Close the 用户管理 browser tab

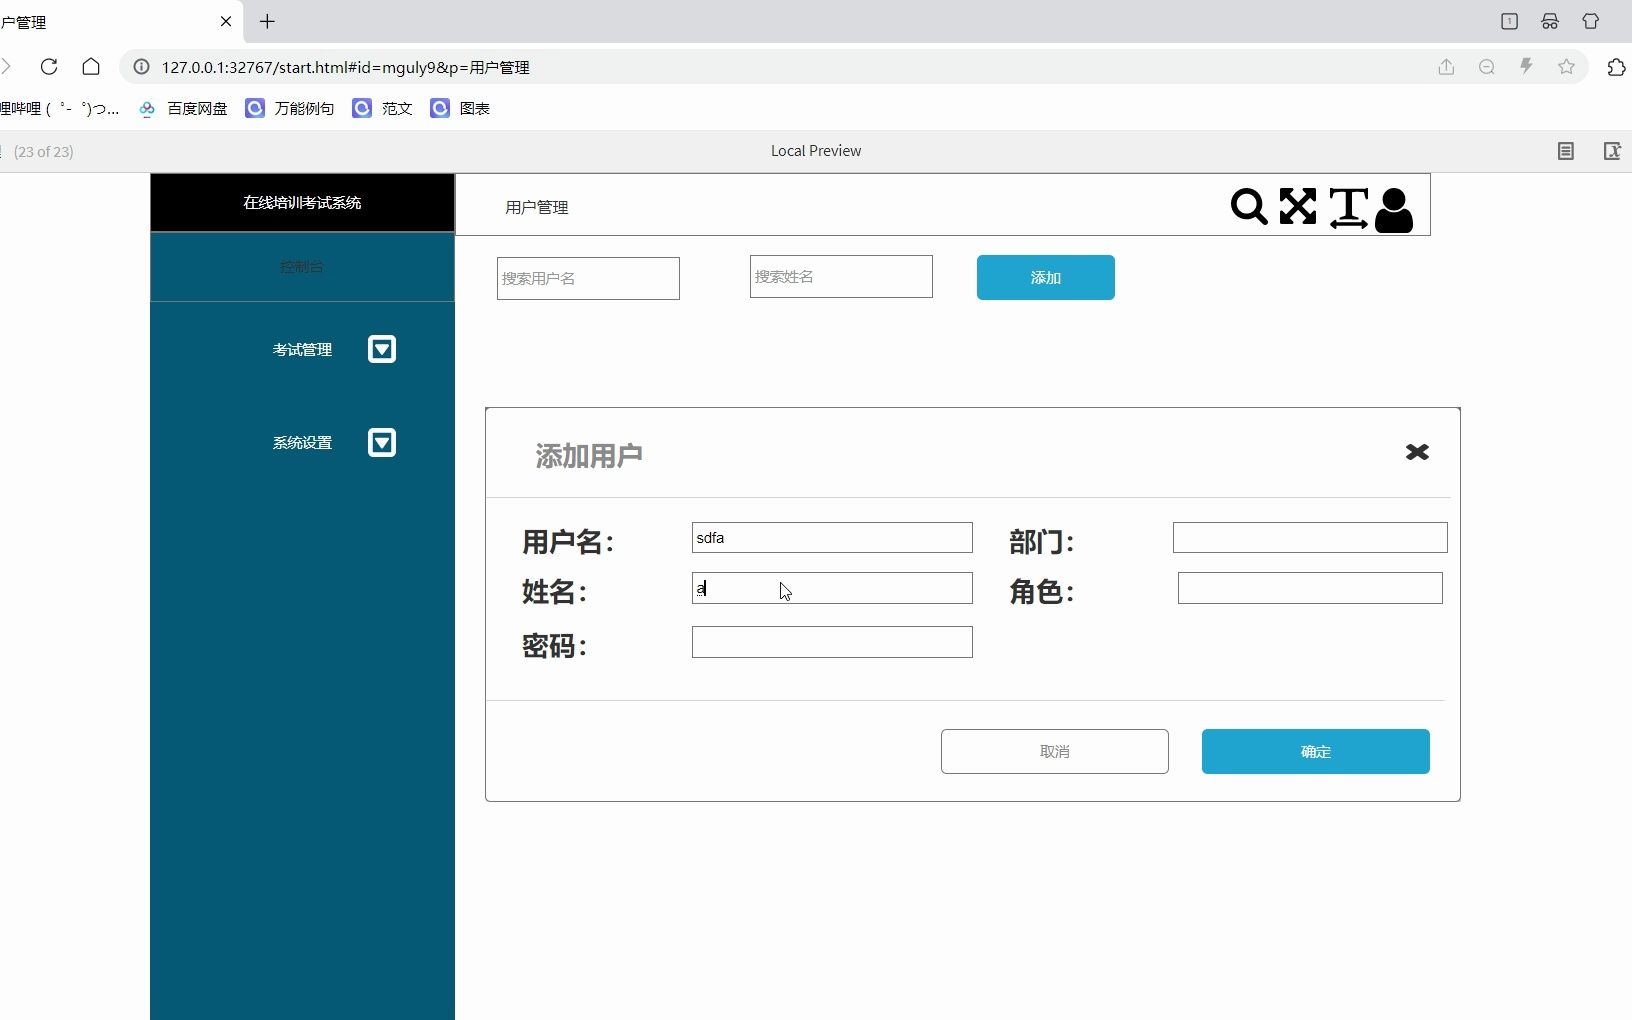pyautogui.click(x=226, y=21)
